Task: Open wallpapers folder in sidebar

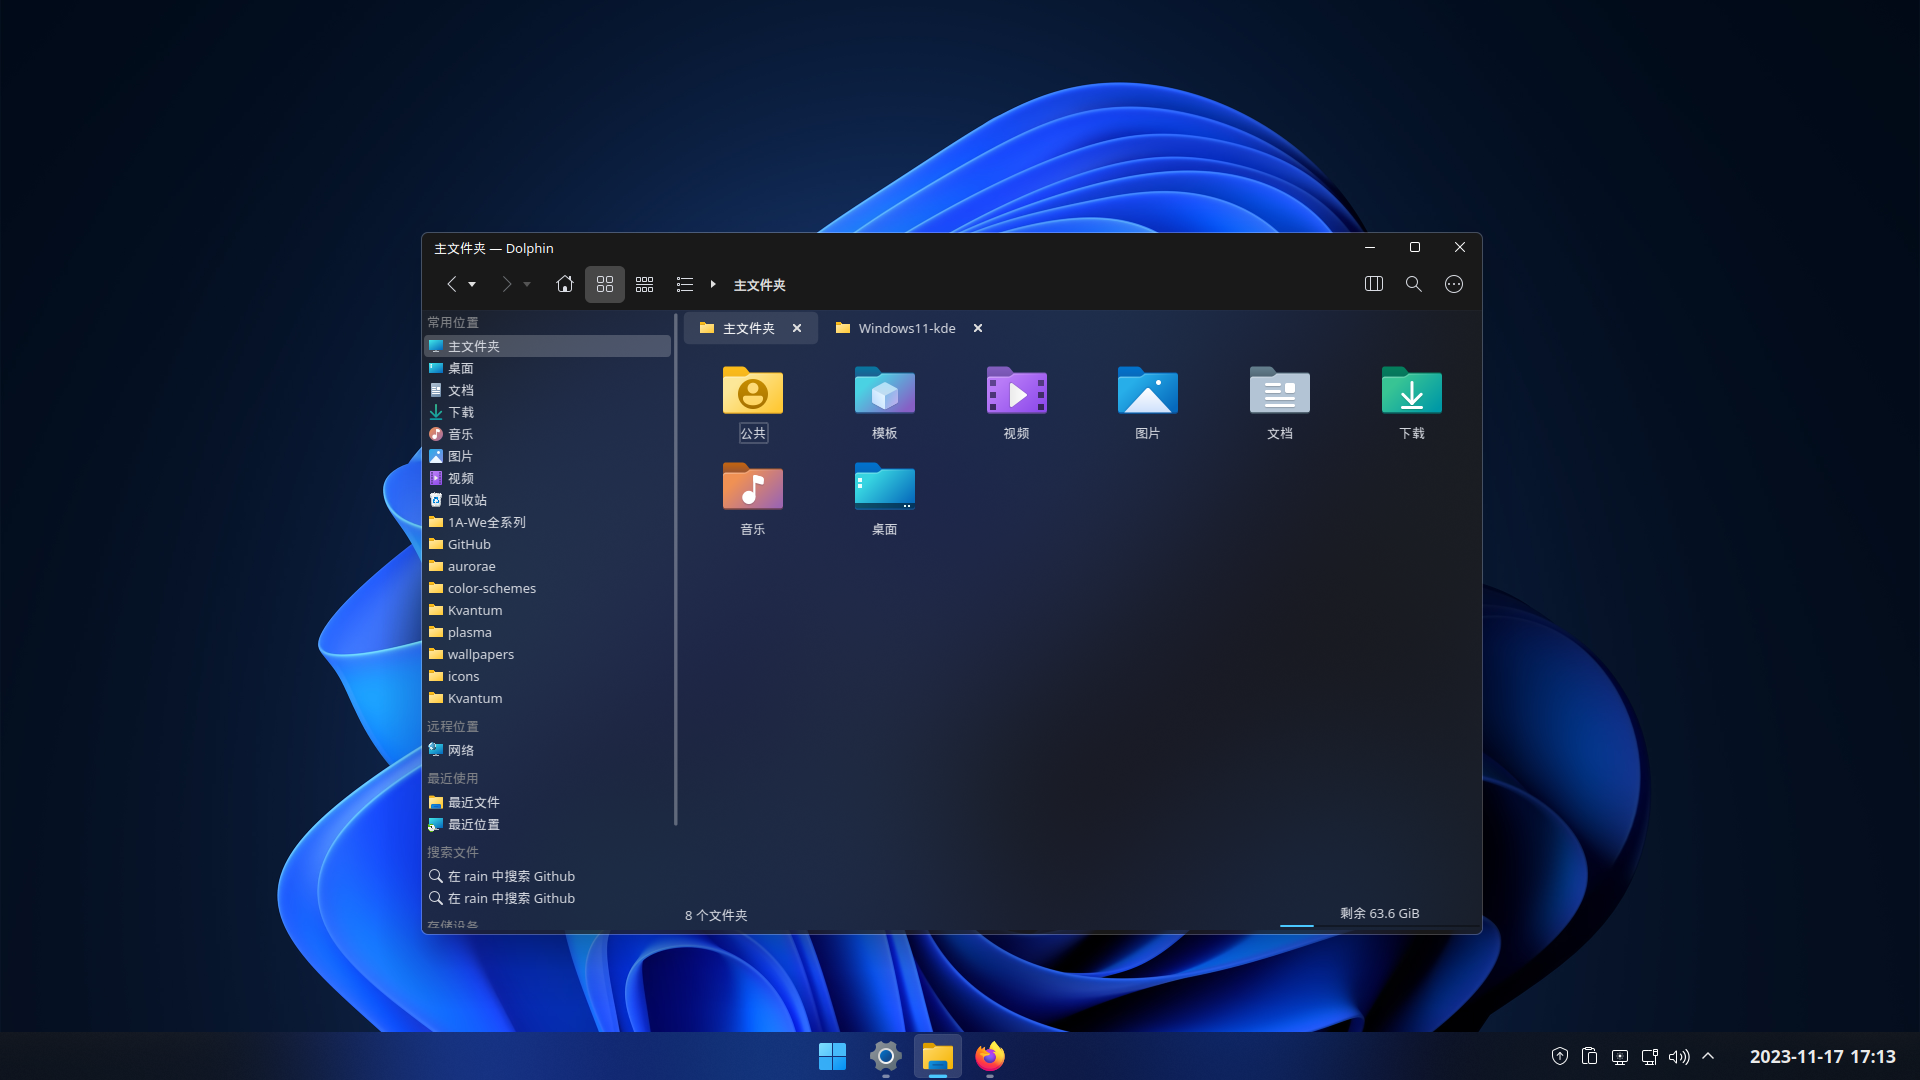Action: pos(547,654)
